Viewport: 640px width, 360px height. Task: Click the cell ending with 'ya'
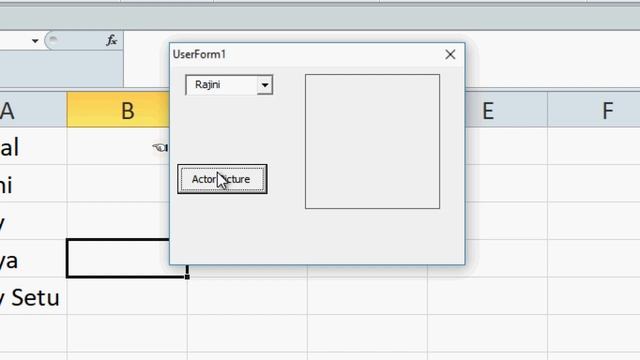click(x=33, y=259)
